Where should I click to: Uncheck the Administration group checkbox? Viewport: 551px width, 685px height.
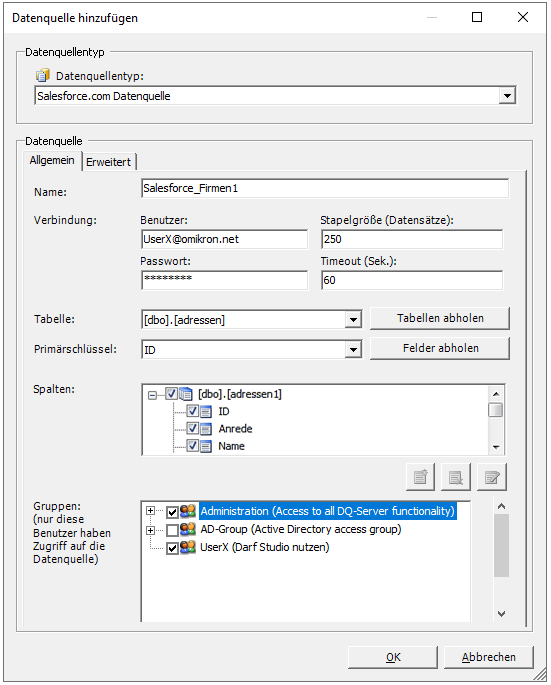(173, 512)
